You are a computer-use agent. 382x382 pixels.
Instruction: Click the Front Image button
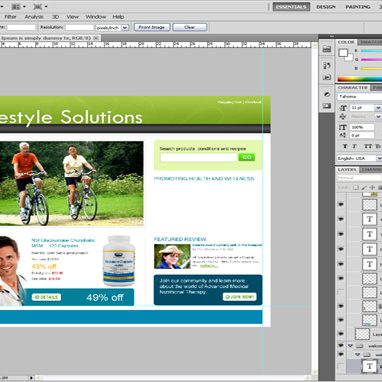coord(152,27)
